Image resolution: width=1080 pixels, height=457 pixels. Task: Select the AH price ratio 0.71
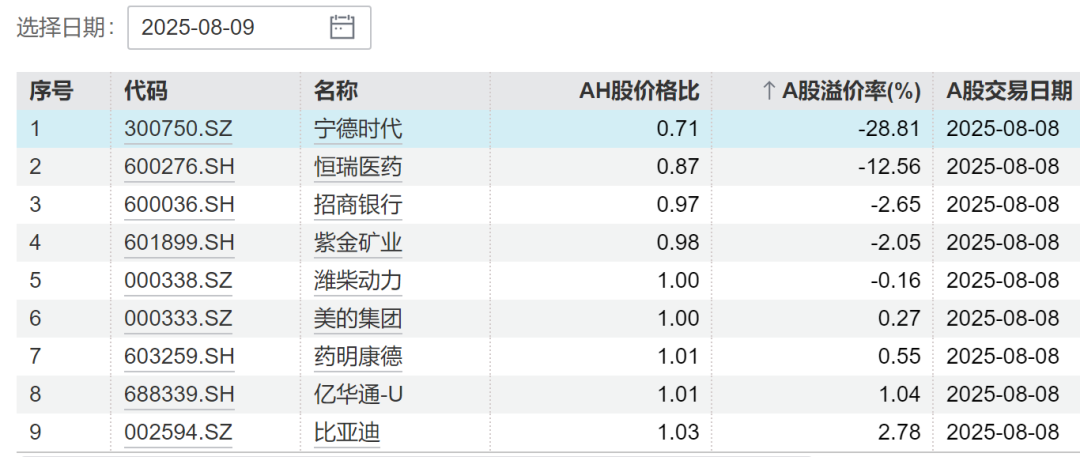tap(678, 129)
